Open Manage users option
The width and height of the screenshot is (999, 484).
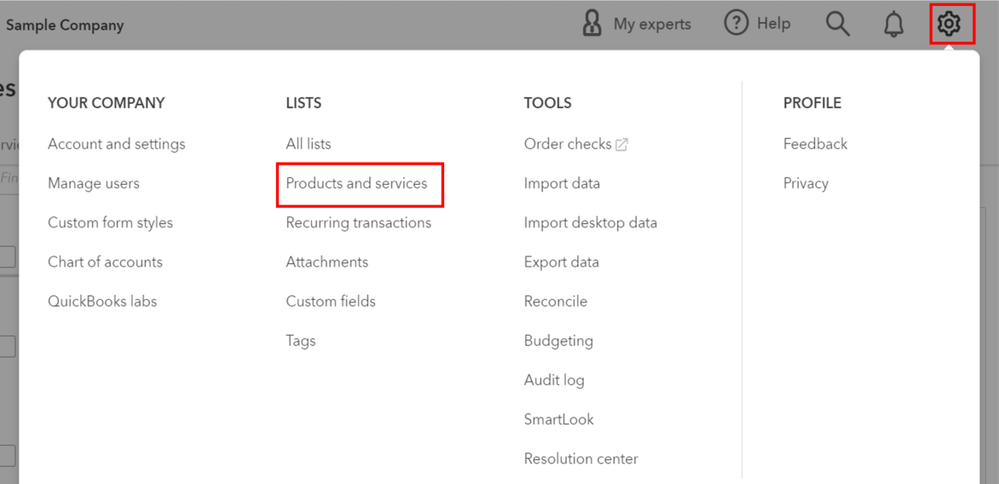pyautogui.click(x=93, y=184)
